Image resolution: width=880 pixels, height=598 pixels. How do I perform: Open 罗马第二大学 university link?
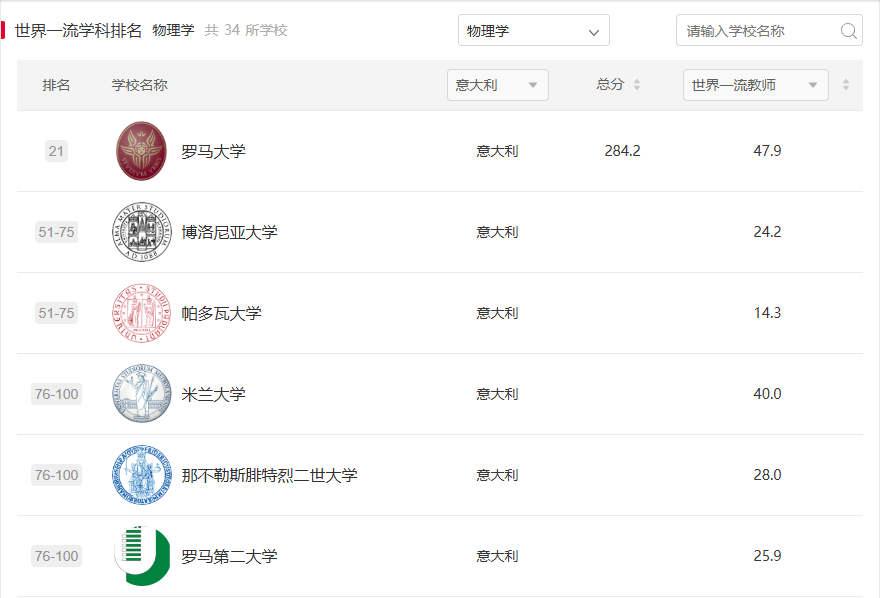click(229, 557)
